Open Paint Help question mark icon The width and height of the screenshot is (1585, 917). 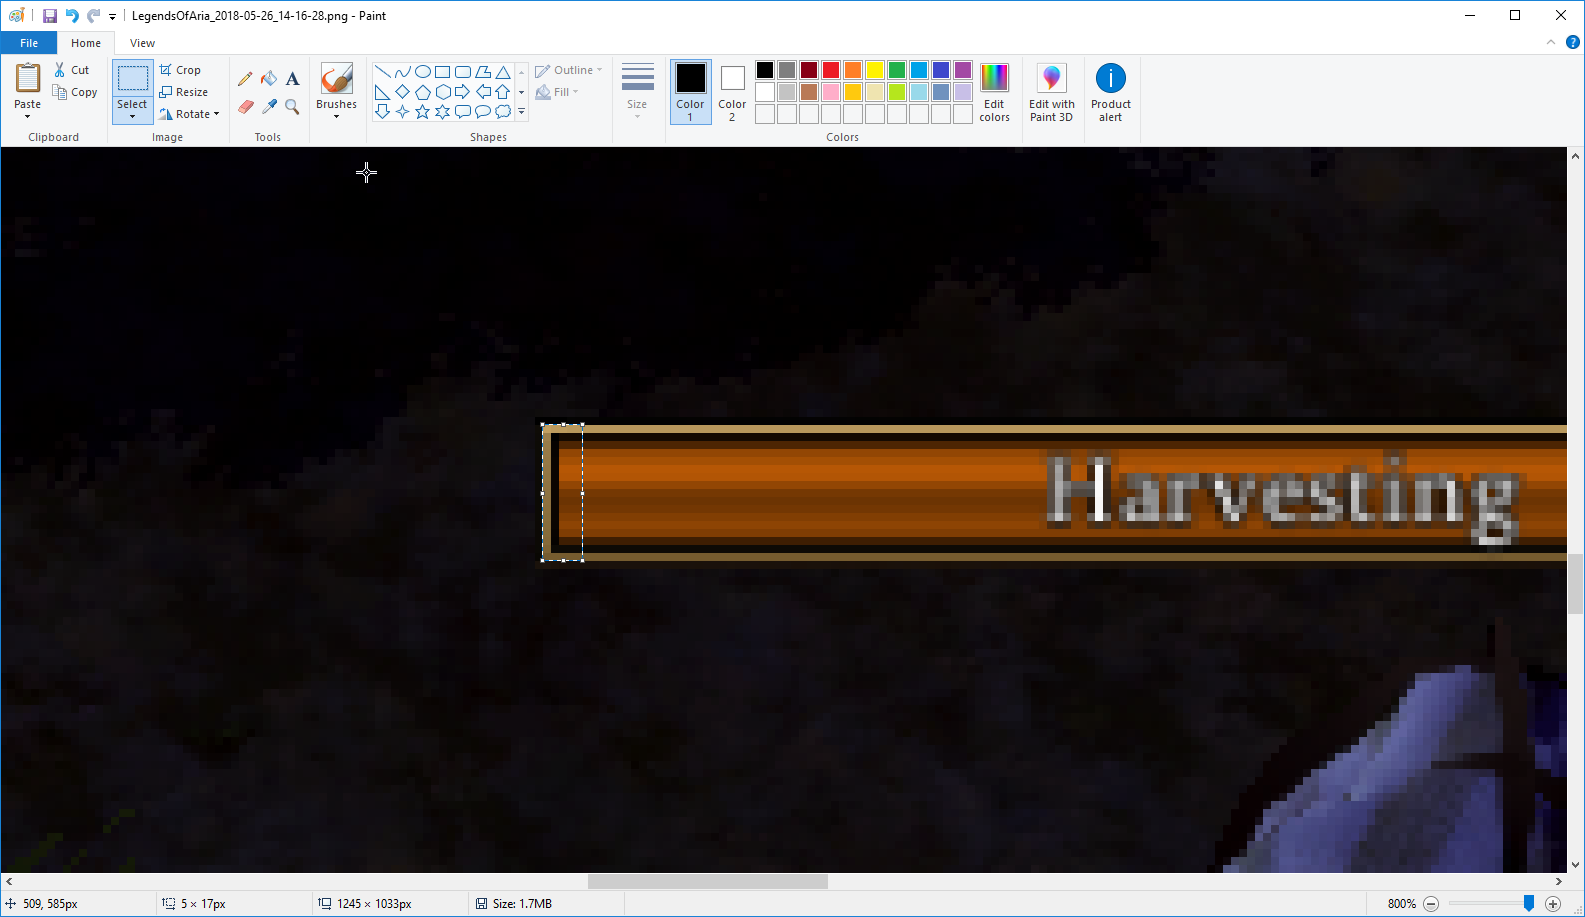pos(1572,43)
